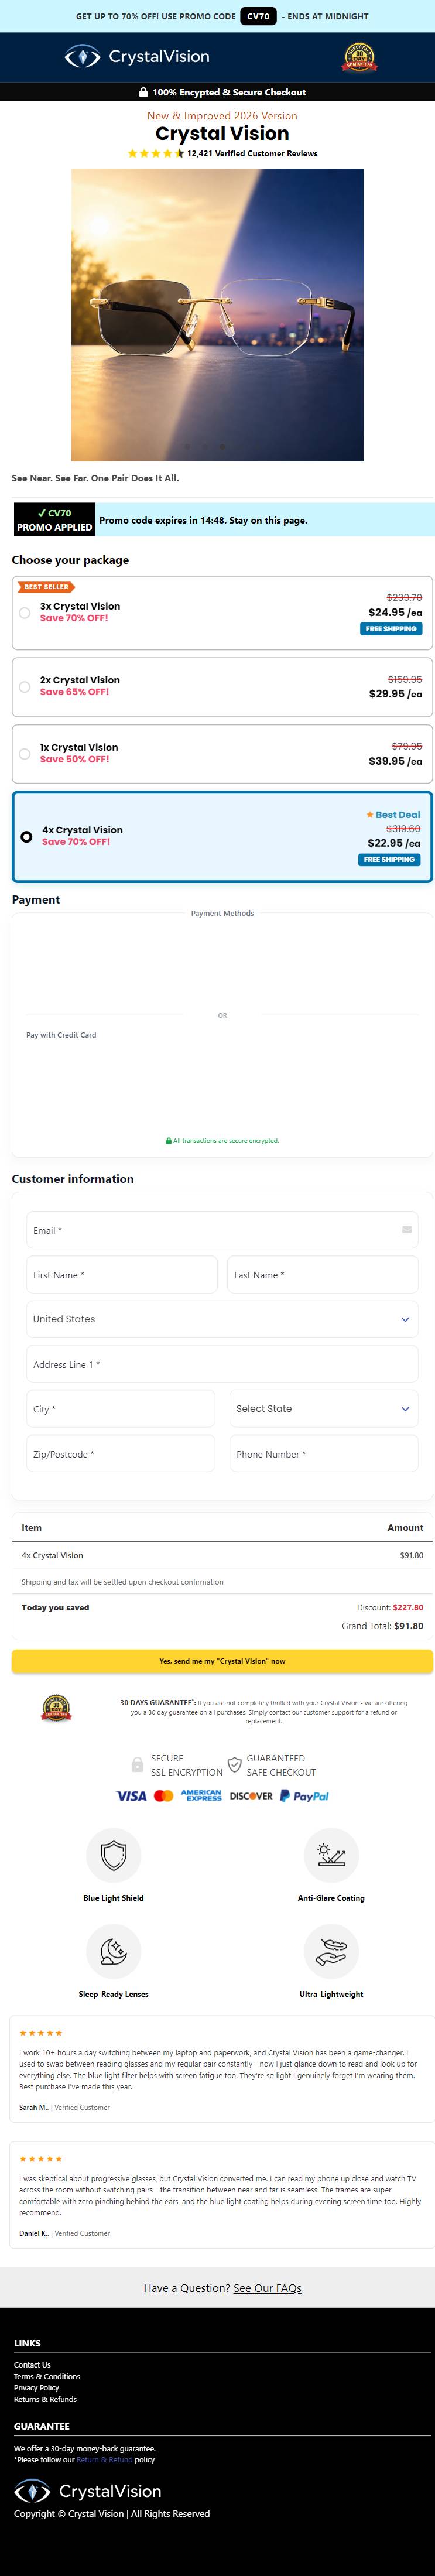Open the Privacy Policy footer link

(36, 2388)
